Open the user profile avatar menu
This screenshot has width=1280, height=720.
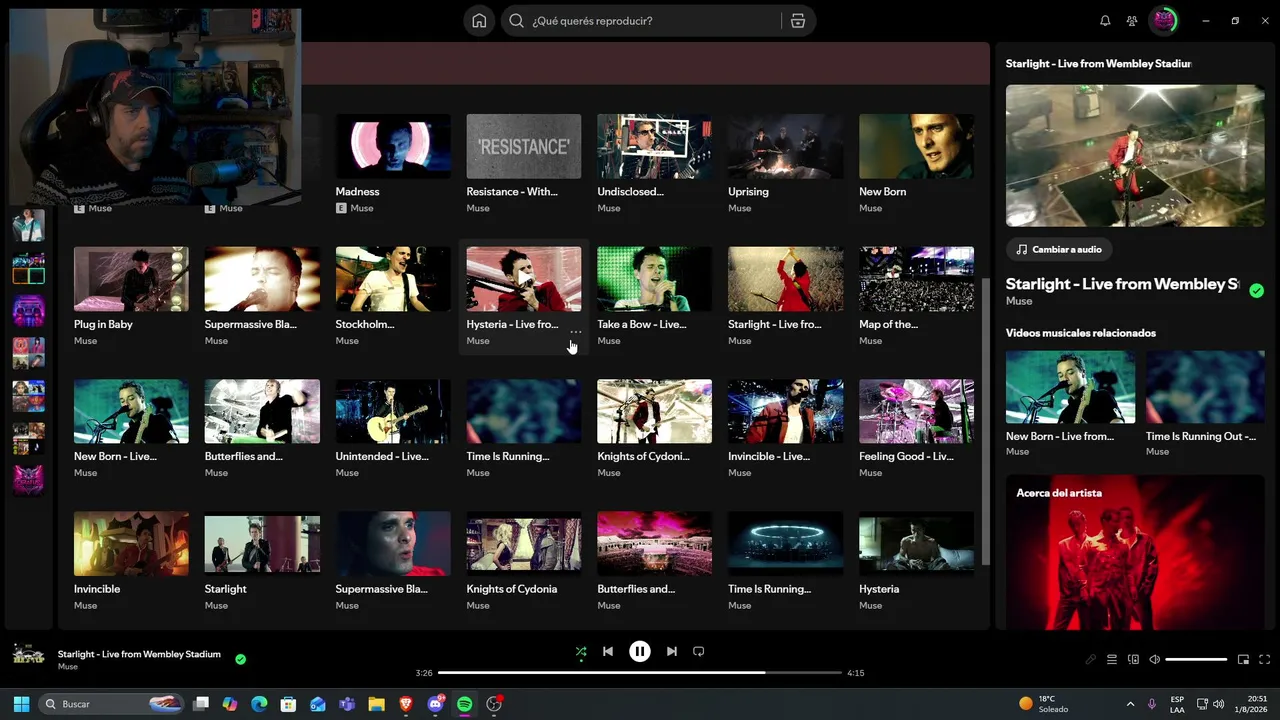(x=1164, y=21)
